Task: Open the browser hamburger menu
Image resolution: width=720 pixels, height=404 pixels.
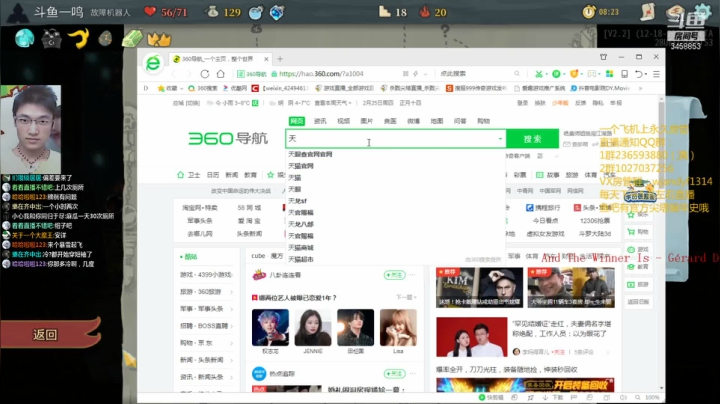Action: pos(656,74)
